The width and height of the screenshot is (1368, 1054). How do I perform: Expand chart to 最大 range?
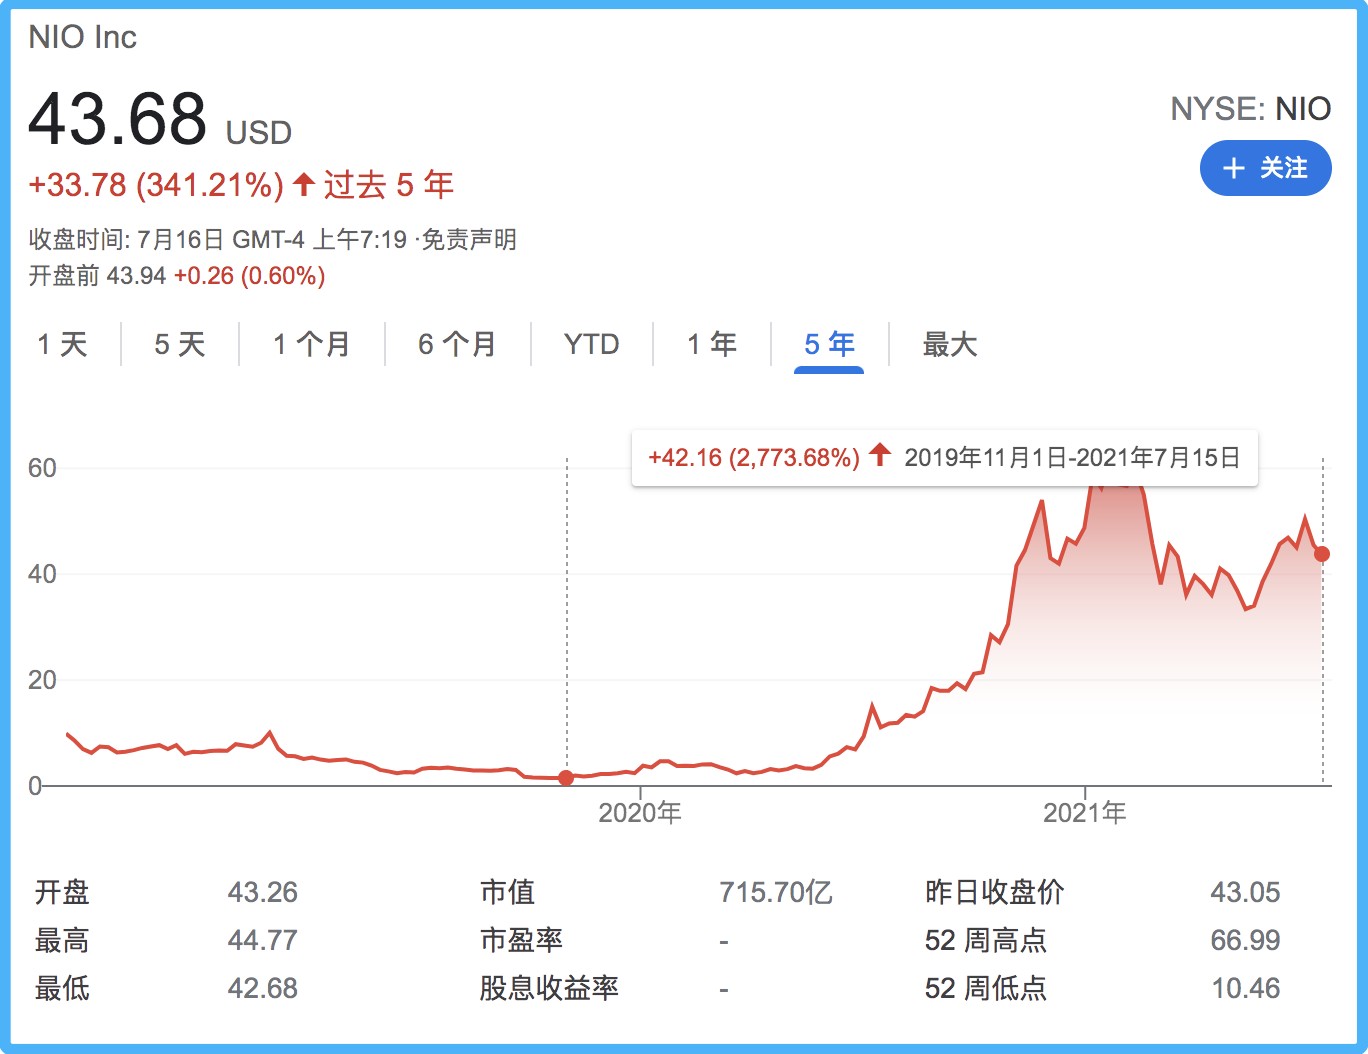point(949,345)
